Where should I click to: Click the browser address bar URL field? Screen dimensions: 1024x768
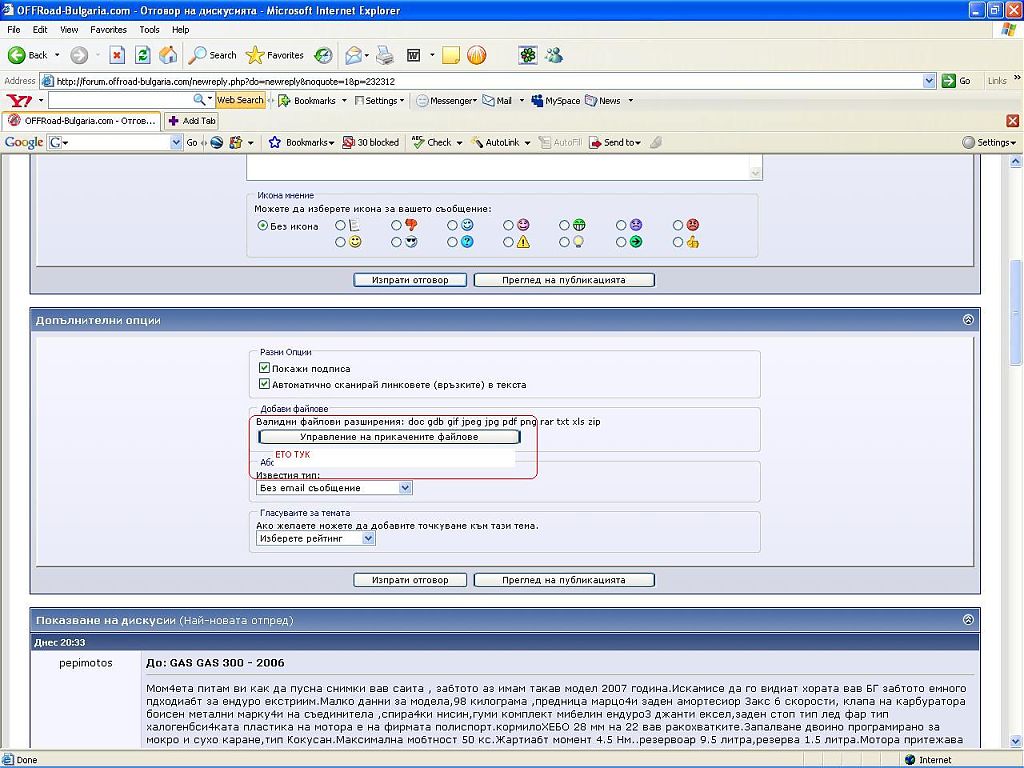pyautogui.click(x=490, y=81)
